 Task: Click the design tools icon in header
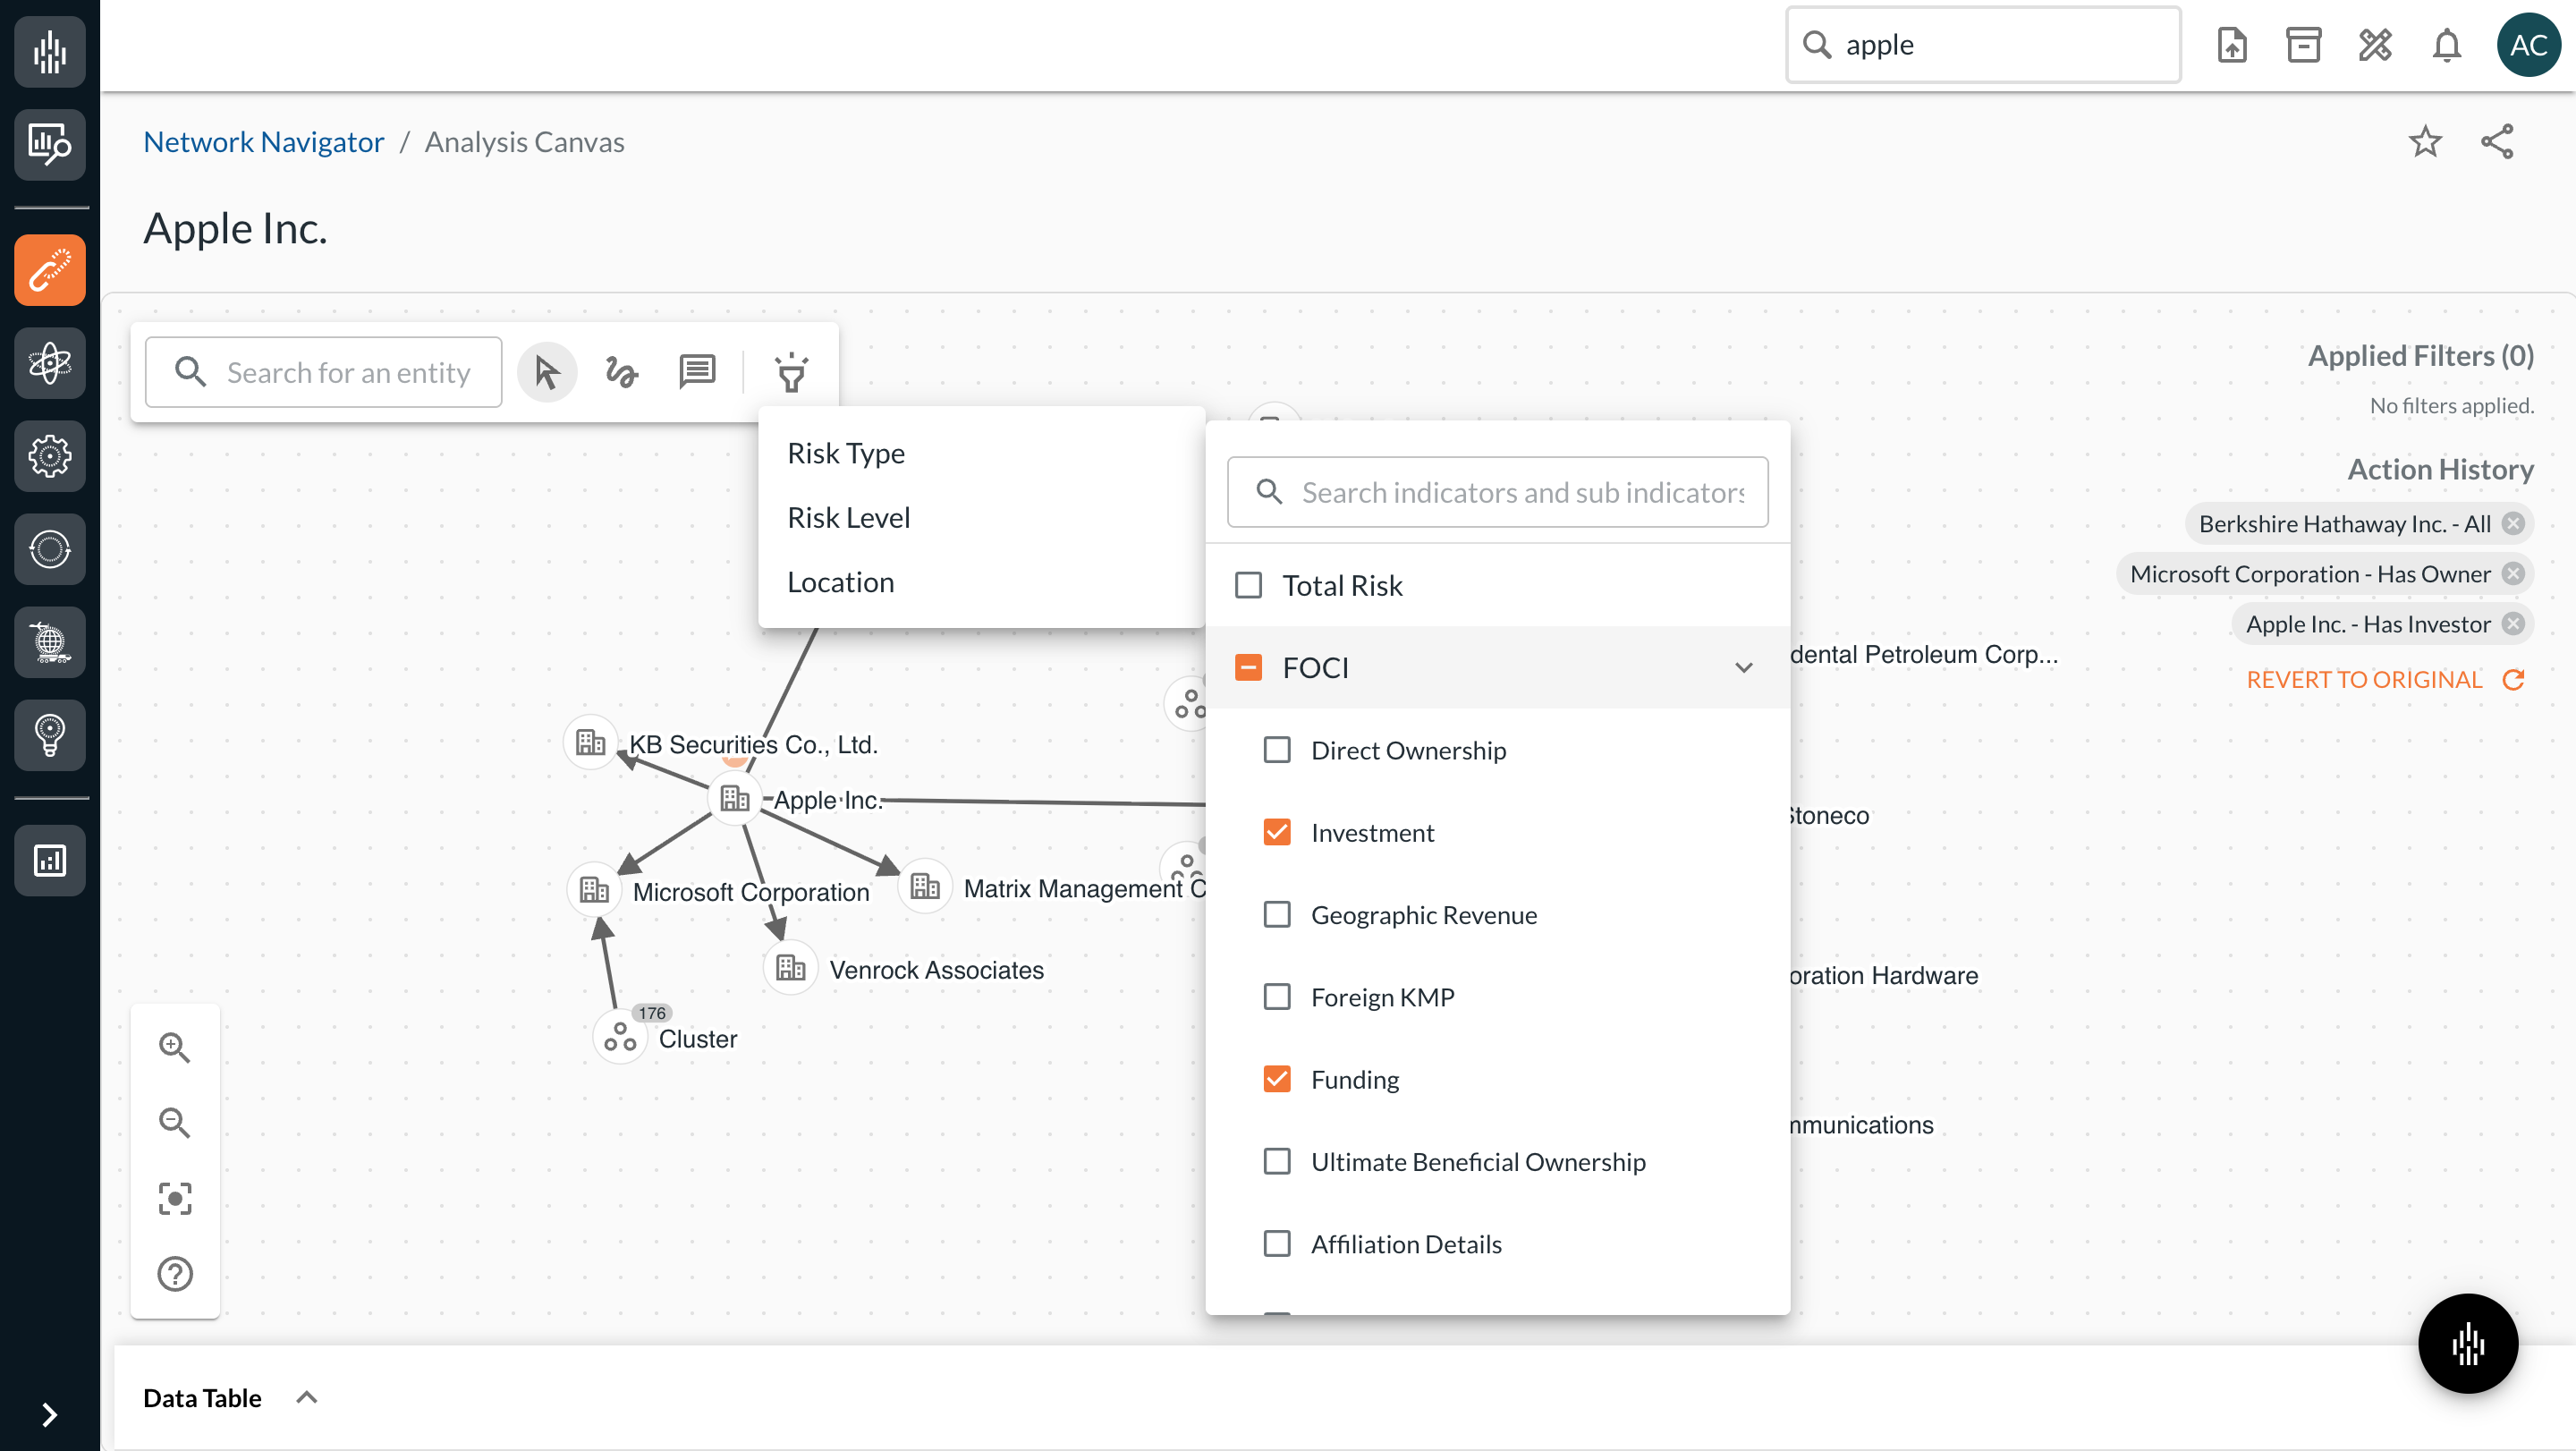(2375, 45)
